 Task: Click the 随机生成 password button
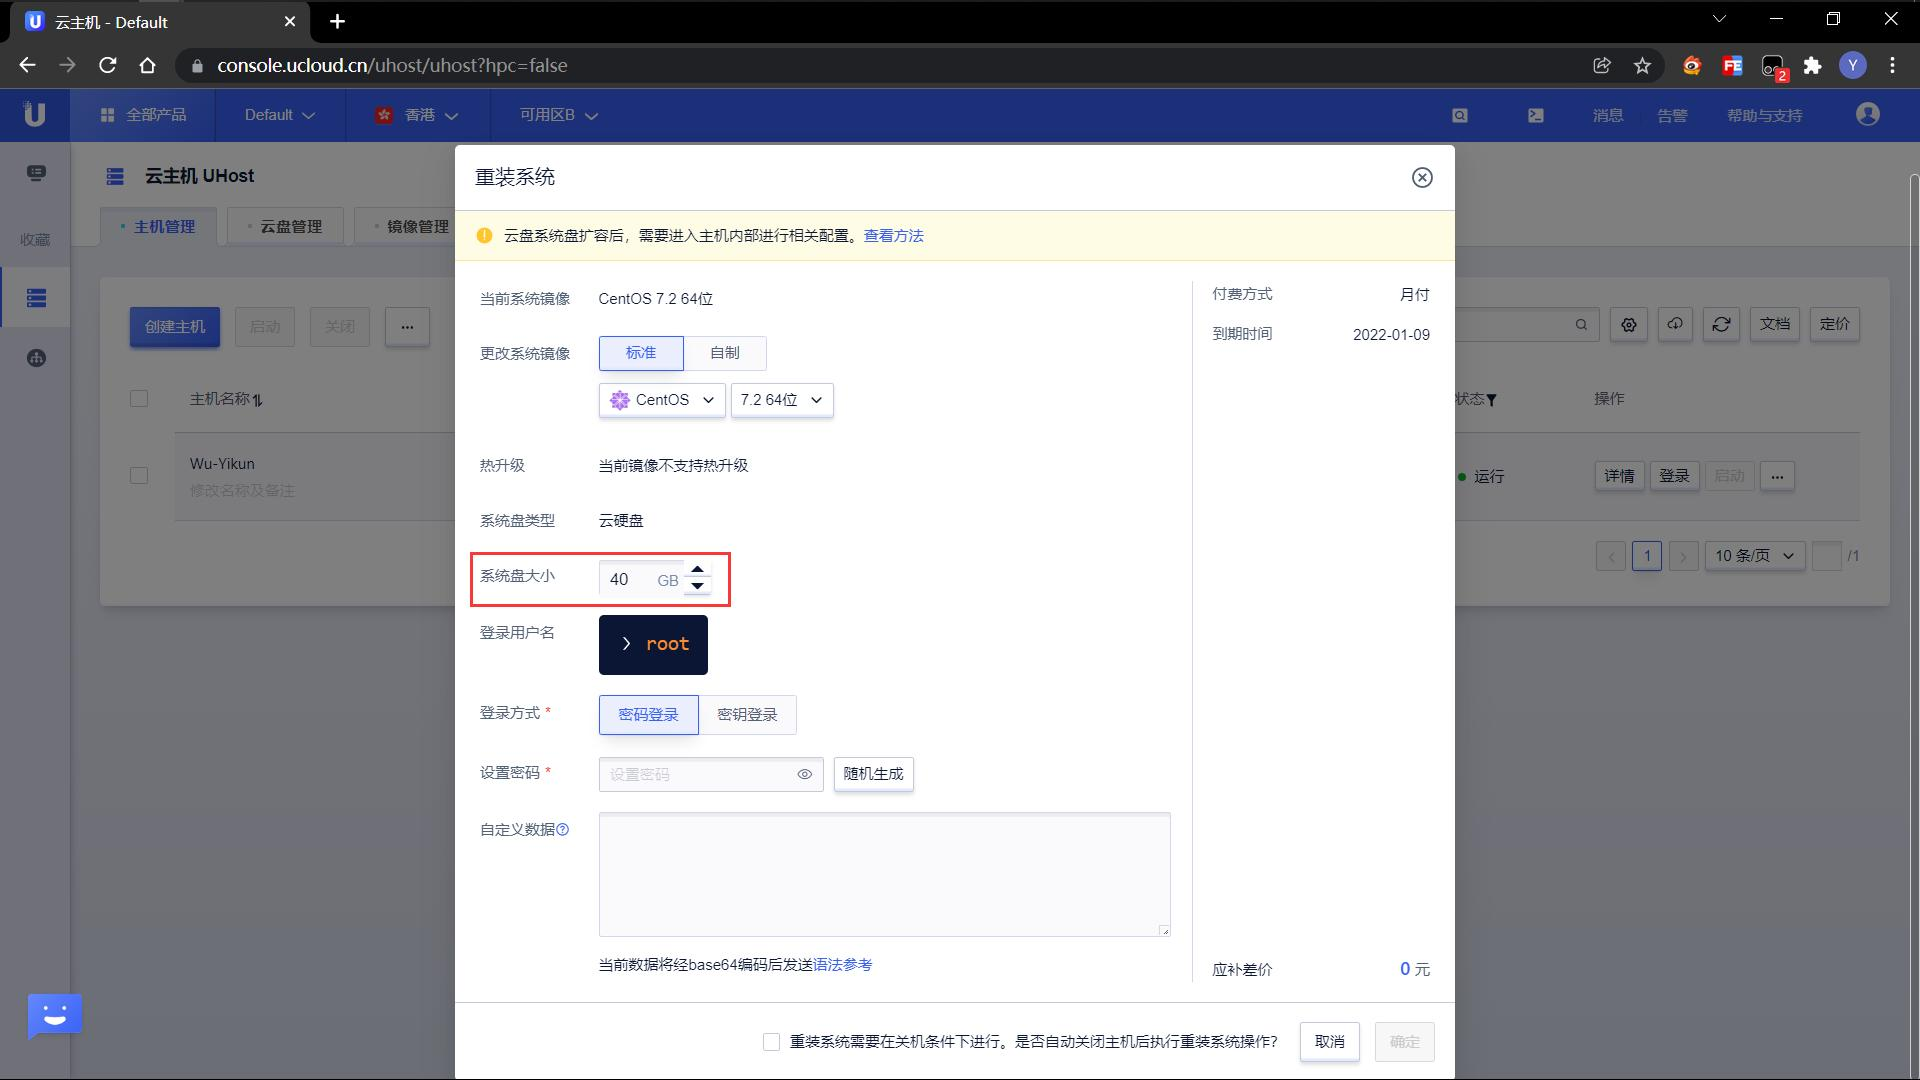[872, 774]
